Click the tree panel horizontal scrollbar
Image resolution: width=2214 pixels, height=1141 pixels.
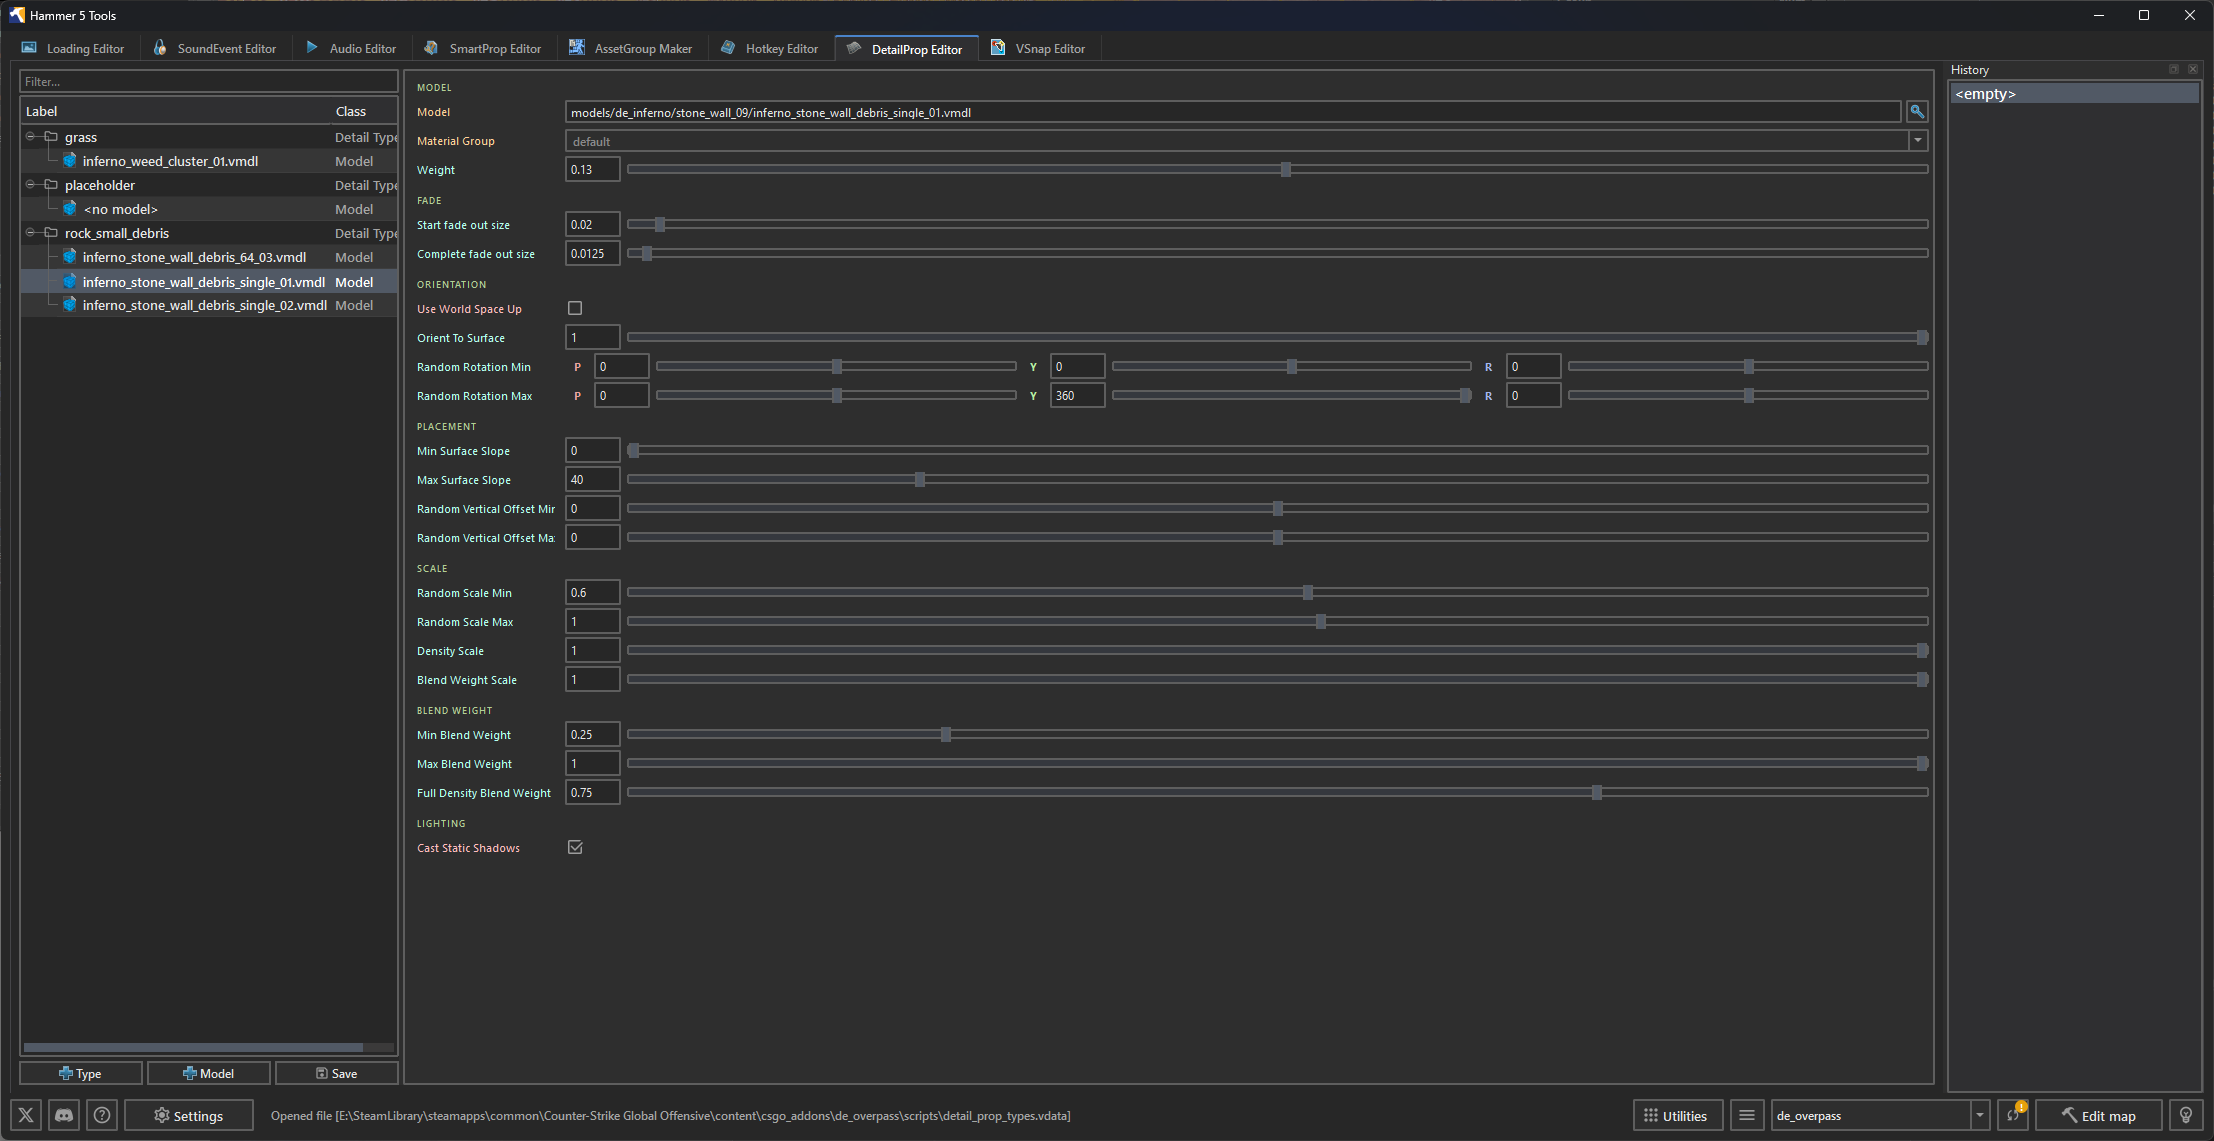point(194,1047)
